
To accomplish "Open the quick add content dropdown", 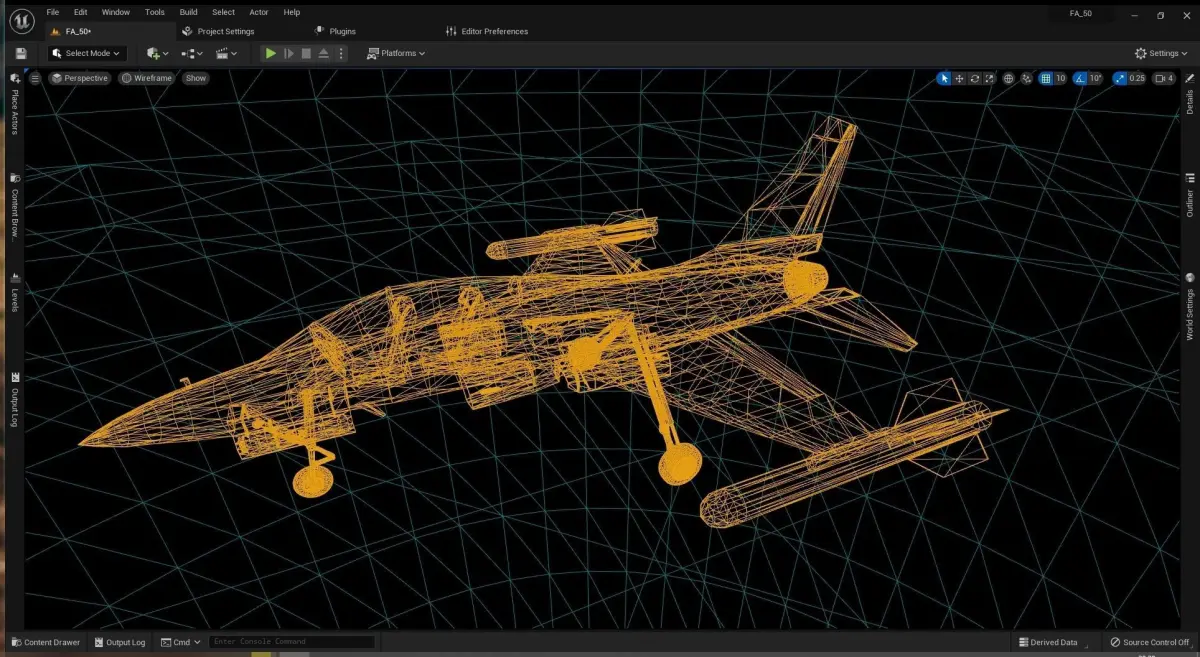I will (x=158, y=53).
